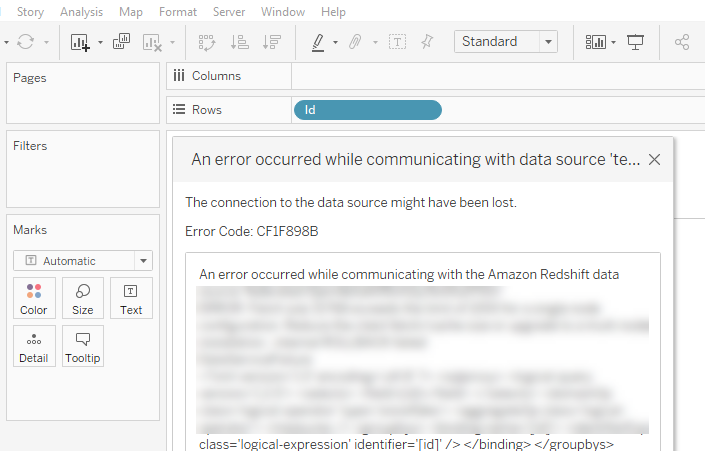This screenshot has width=705, height=451.
Task: Click the show/hide cards icon
Action: pyautogui.click(x=595, y=42)
